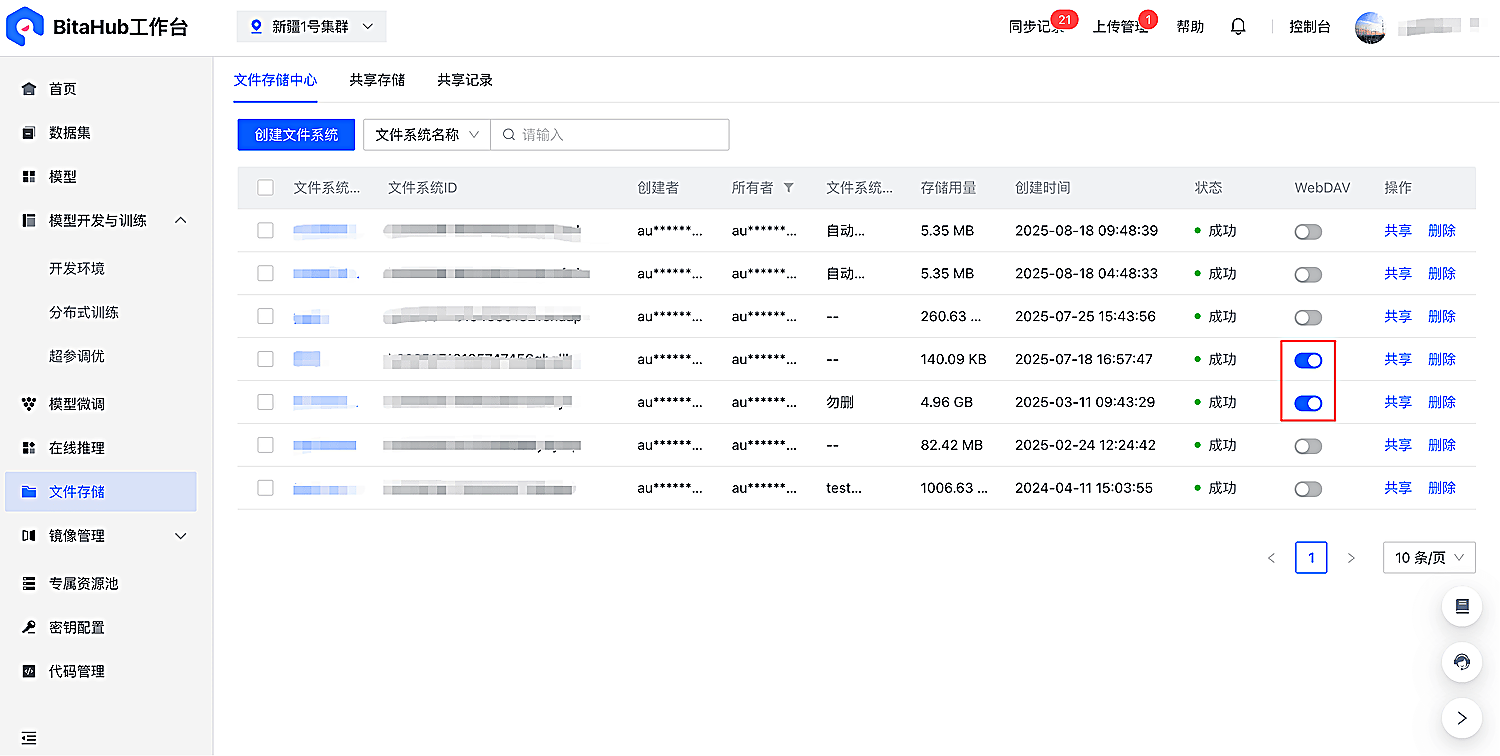This screenshot has width=1500, height=756.
Task: Go to the next page arrow
Action: pos(1351,558)
